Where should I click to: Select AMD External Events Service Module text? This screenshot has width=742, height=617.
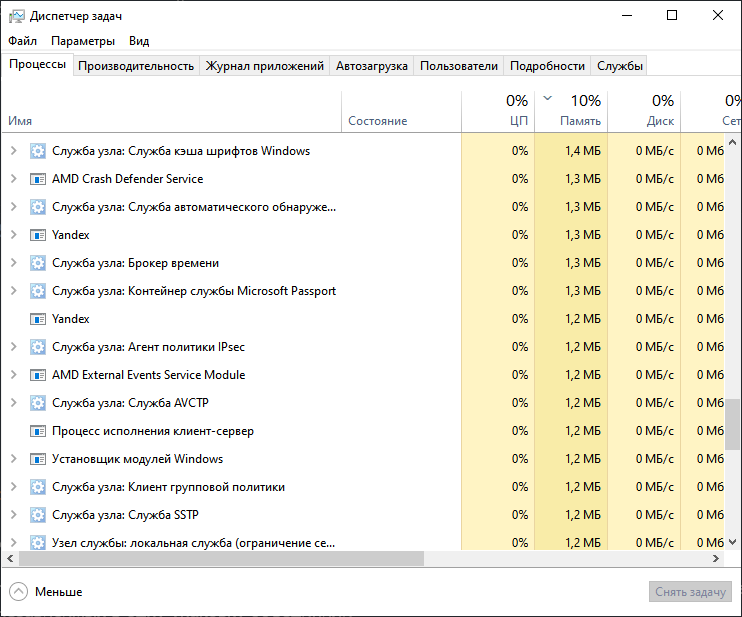[149, 375]
